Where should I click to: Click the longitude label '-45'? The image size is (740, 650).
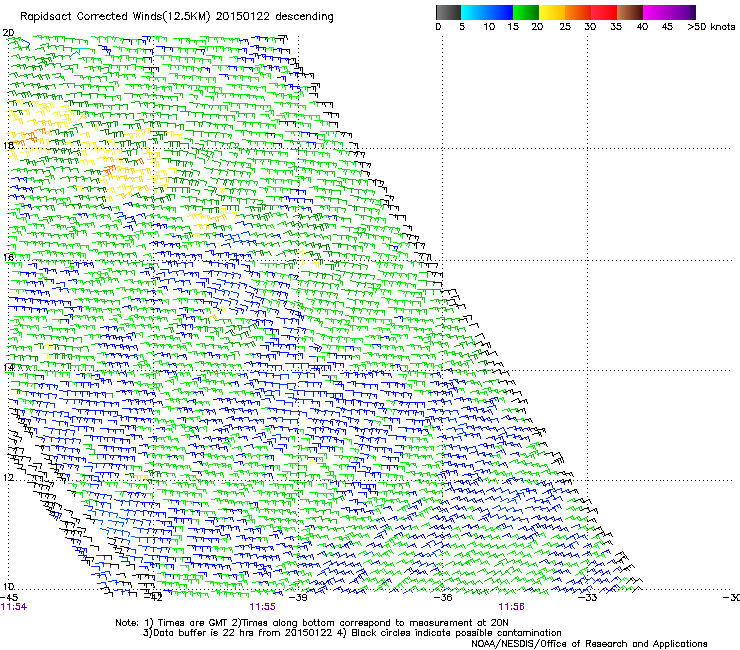pyautogui.click(x=9, y=598)
